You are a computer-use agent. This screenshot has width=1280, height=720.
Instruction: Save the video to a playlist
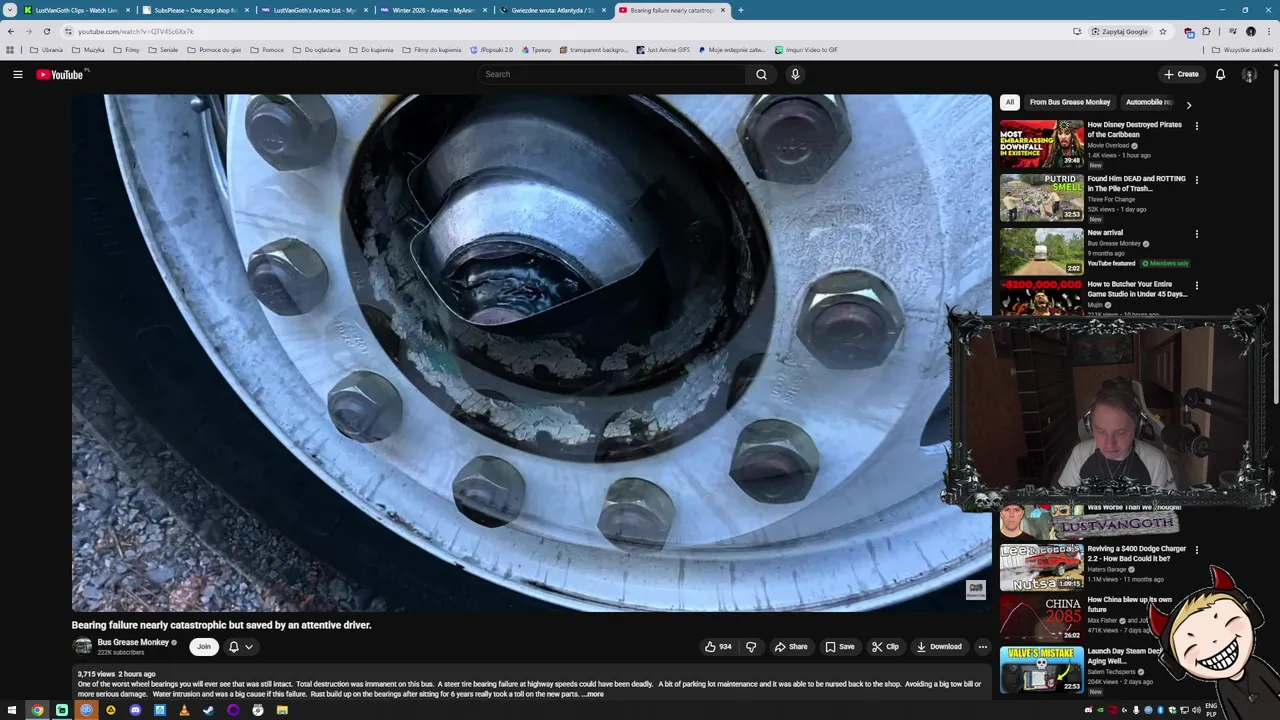(840, 647)
